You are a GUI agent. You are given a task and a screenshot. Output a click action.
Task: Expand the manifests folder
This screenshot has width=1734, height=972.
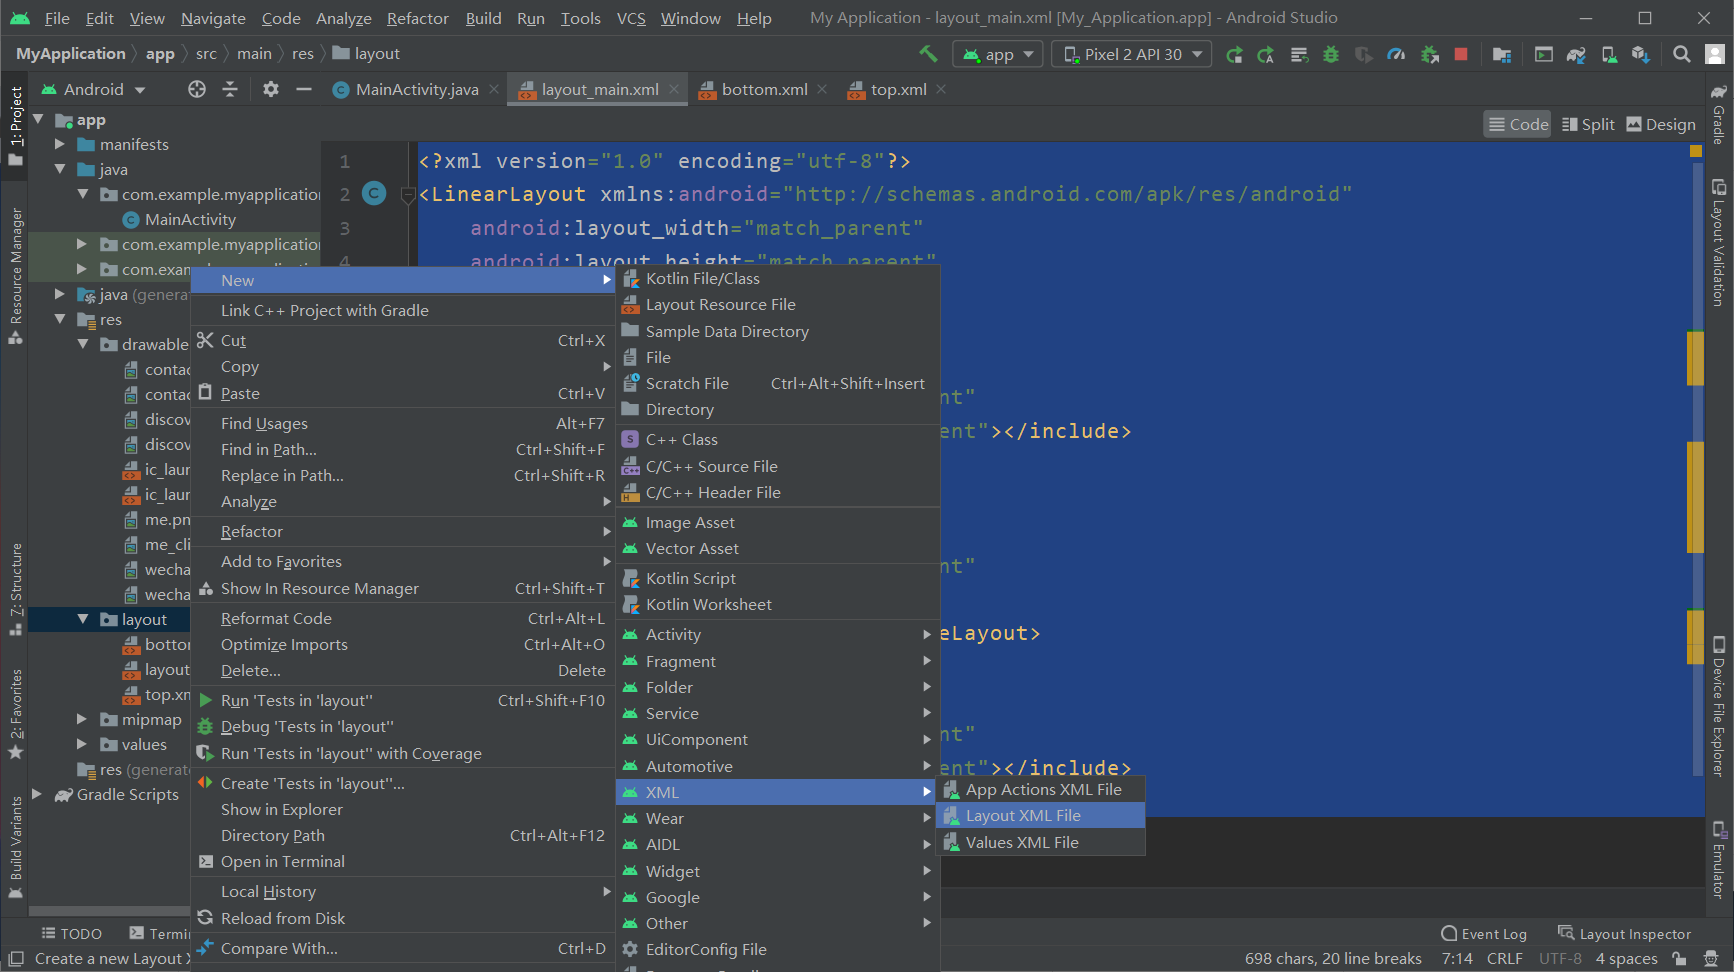click(60, 144)
